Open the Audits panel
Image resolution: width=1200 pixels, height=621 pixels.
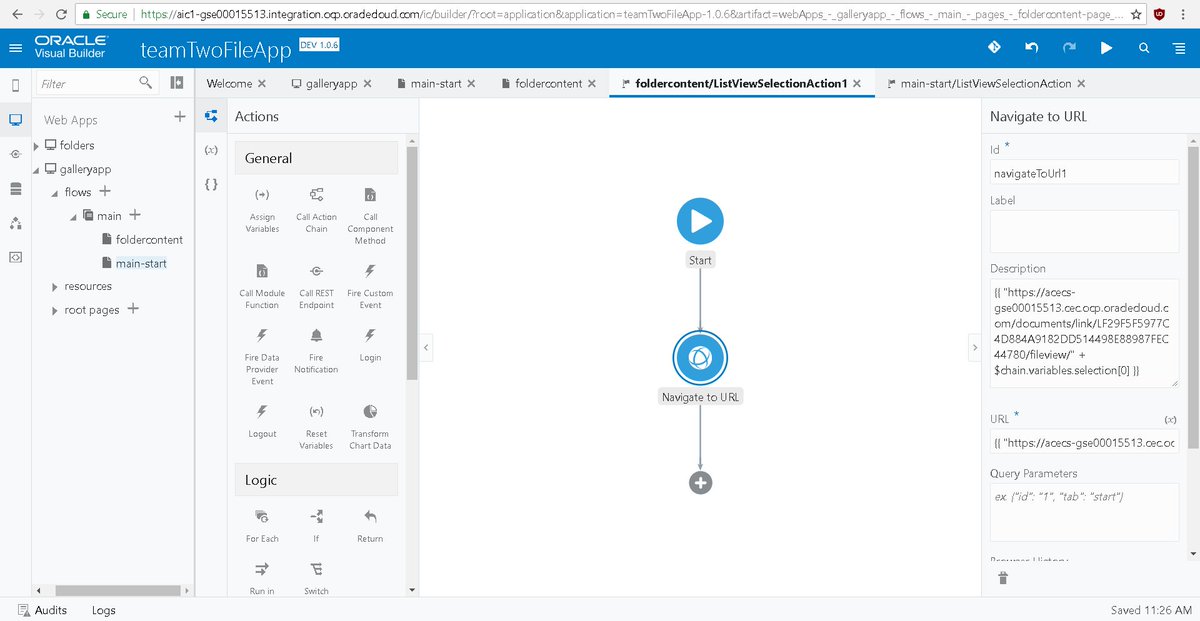pyautogui.click(x=42, y=610)
